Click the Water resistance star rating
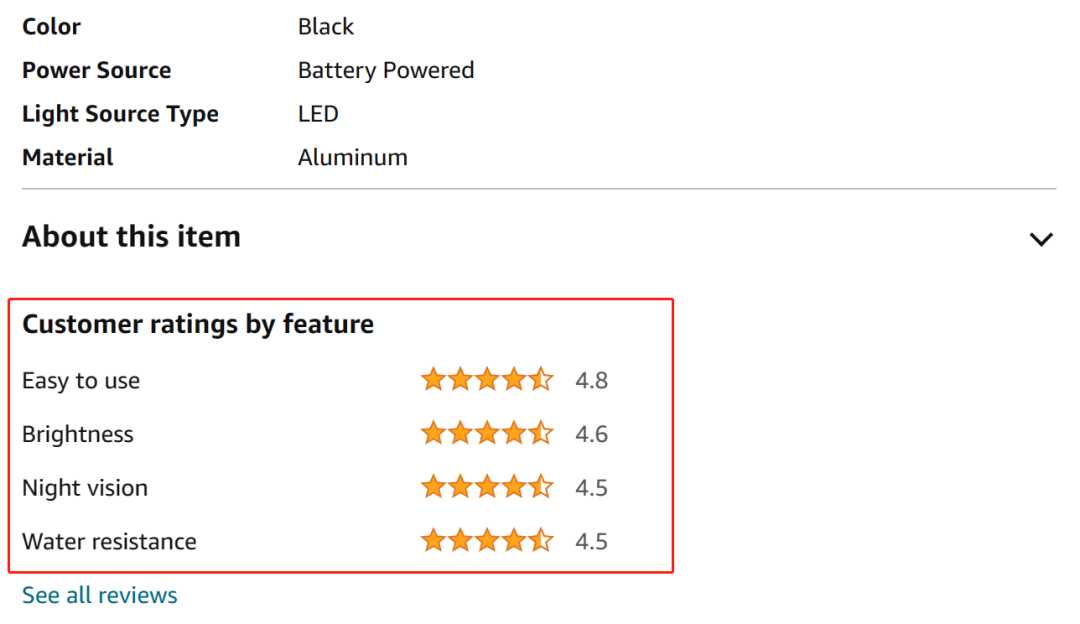 [x=487, y=541]
